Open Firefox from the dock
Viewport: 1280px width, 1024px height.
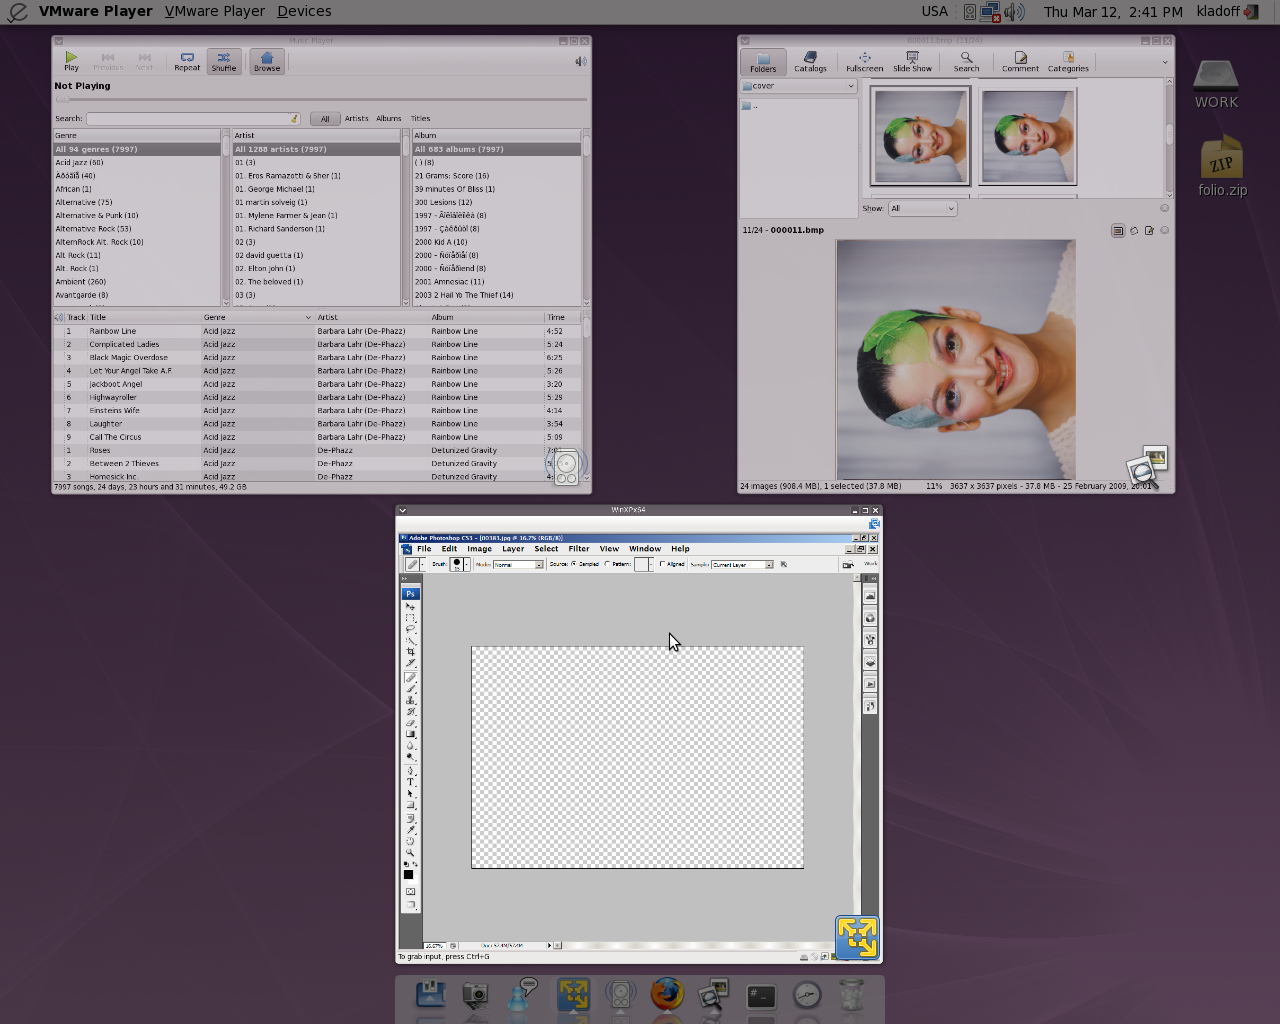pyautogui.click(x=667, y=994)
